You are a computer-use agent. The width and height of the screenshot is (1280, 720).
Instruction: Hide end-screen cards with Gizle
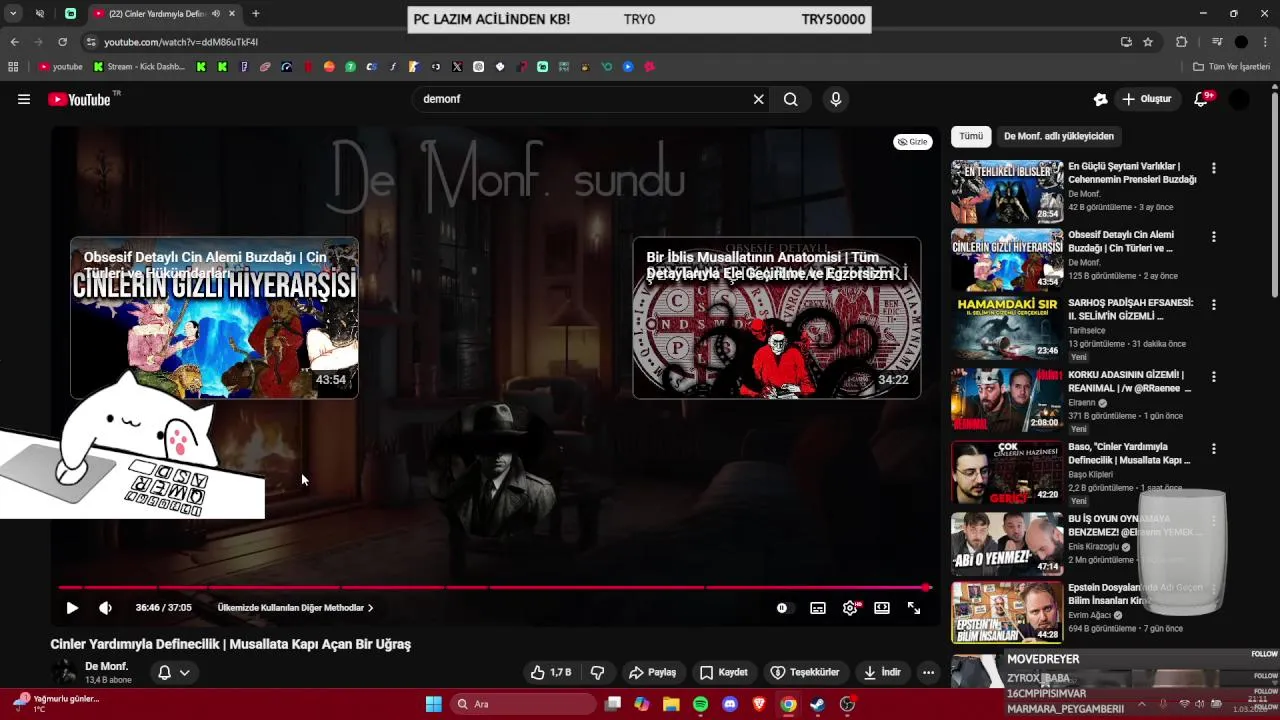point(913,142)
